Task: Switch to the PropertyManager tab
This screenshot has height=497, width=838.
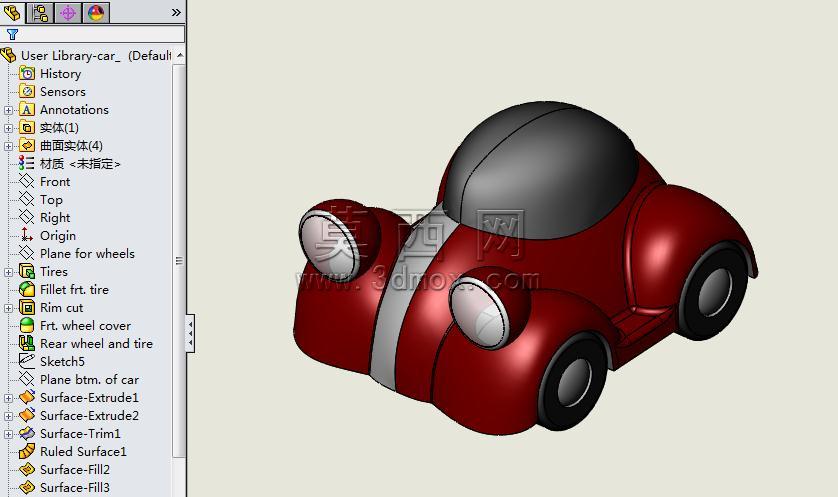Action: [x=40, y=12]
